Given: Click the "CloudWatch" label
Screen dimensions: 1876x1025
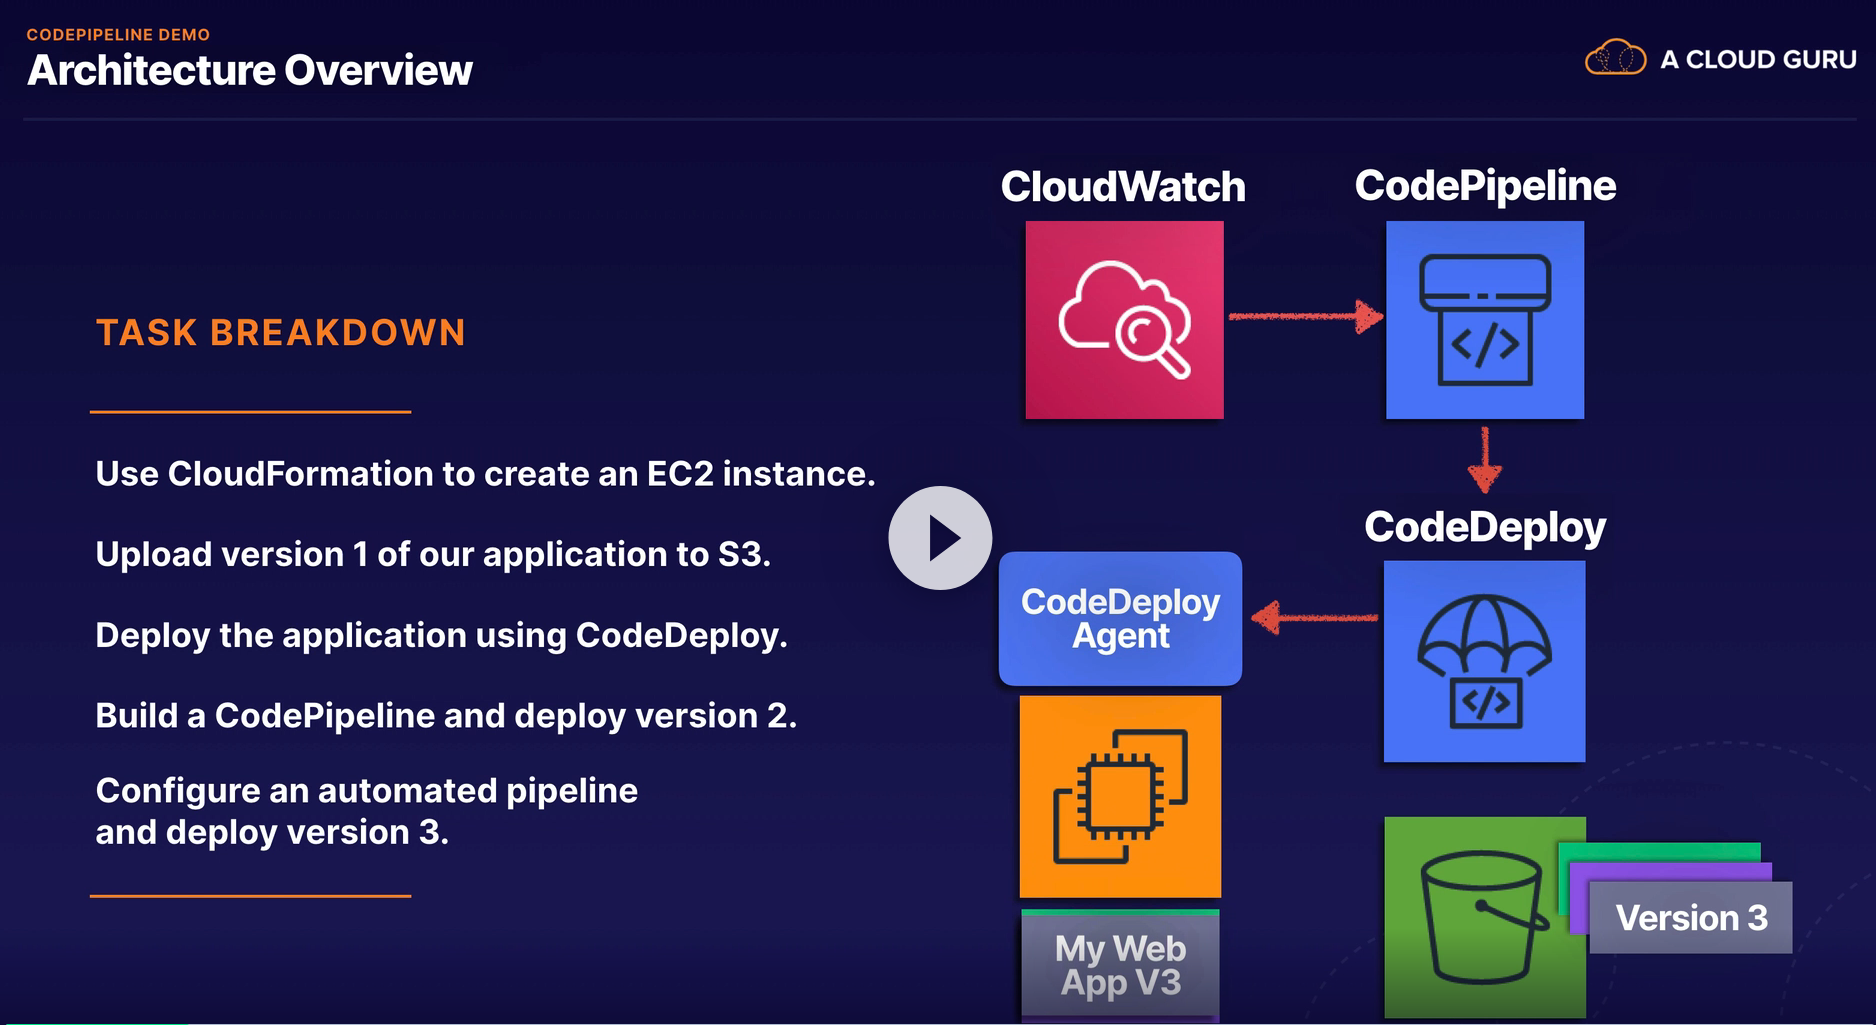Looking at the screenshot, I should point(1123,187).
